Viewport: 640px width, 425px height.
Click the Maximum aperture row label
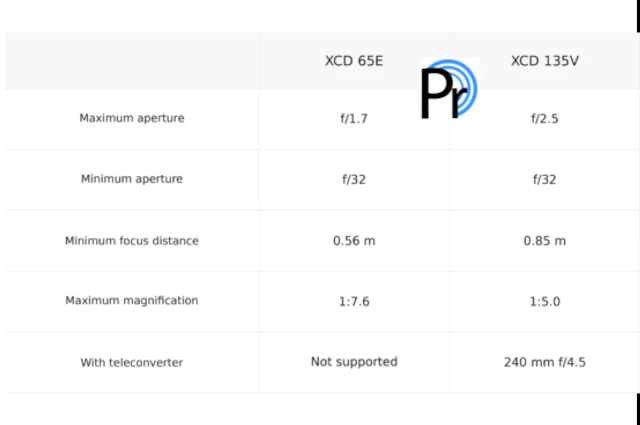(131, 118)
